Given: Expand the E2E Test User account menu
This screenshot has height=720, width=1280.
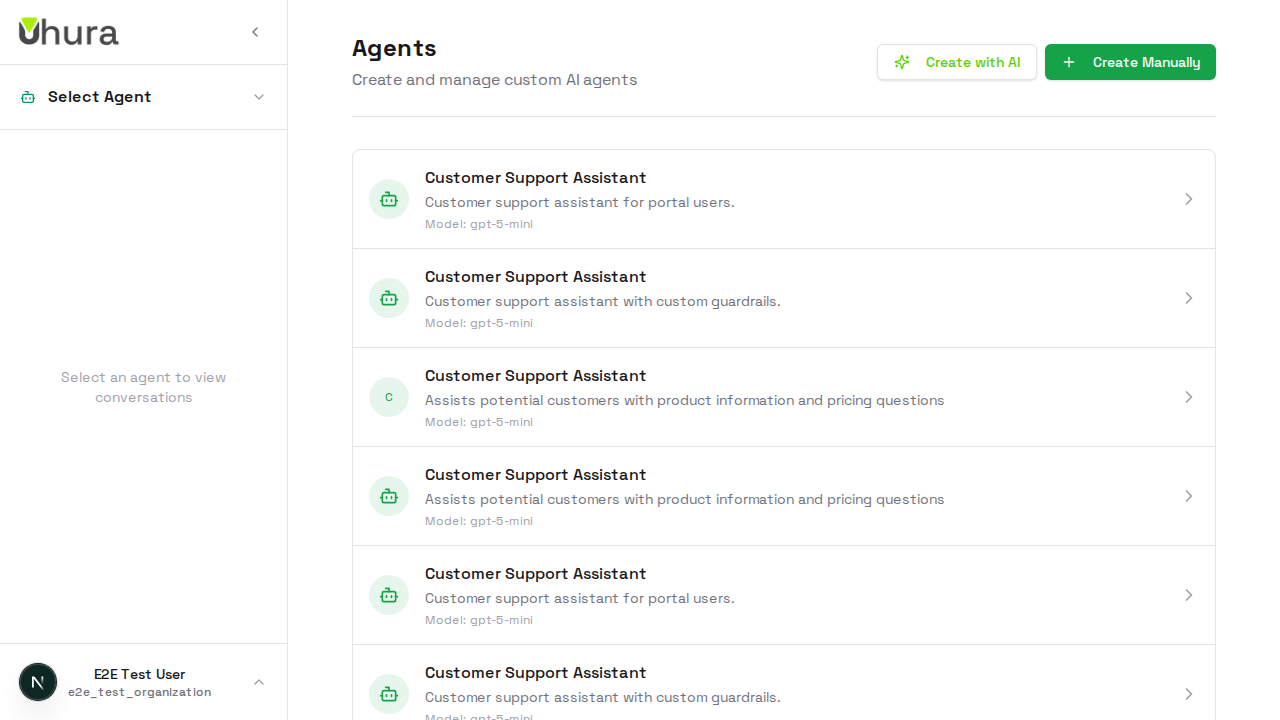Looking at the screenshot, I should pos(259,681).
